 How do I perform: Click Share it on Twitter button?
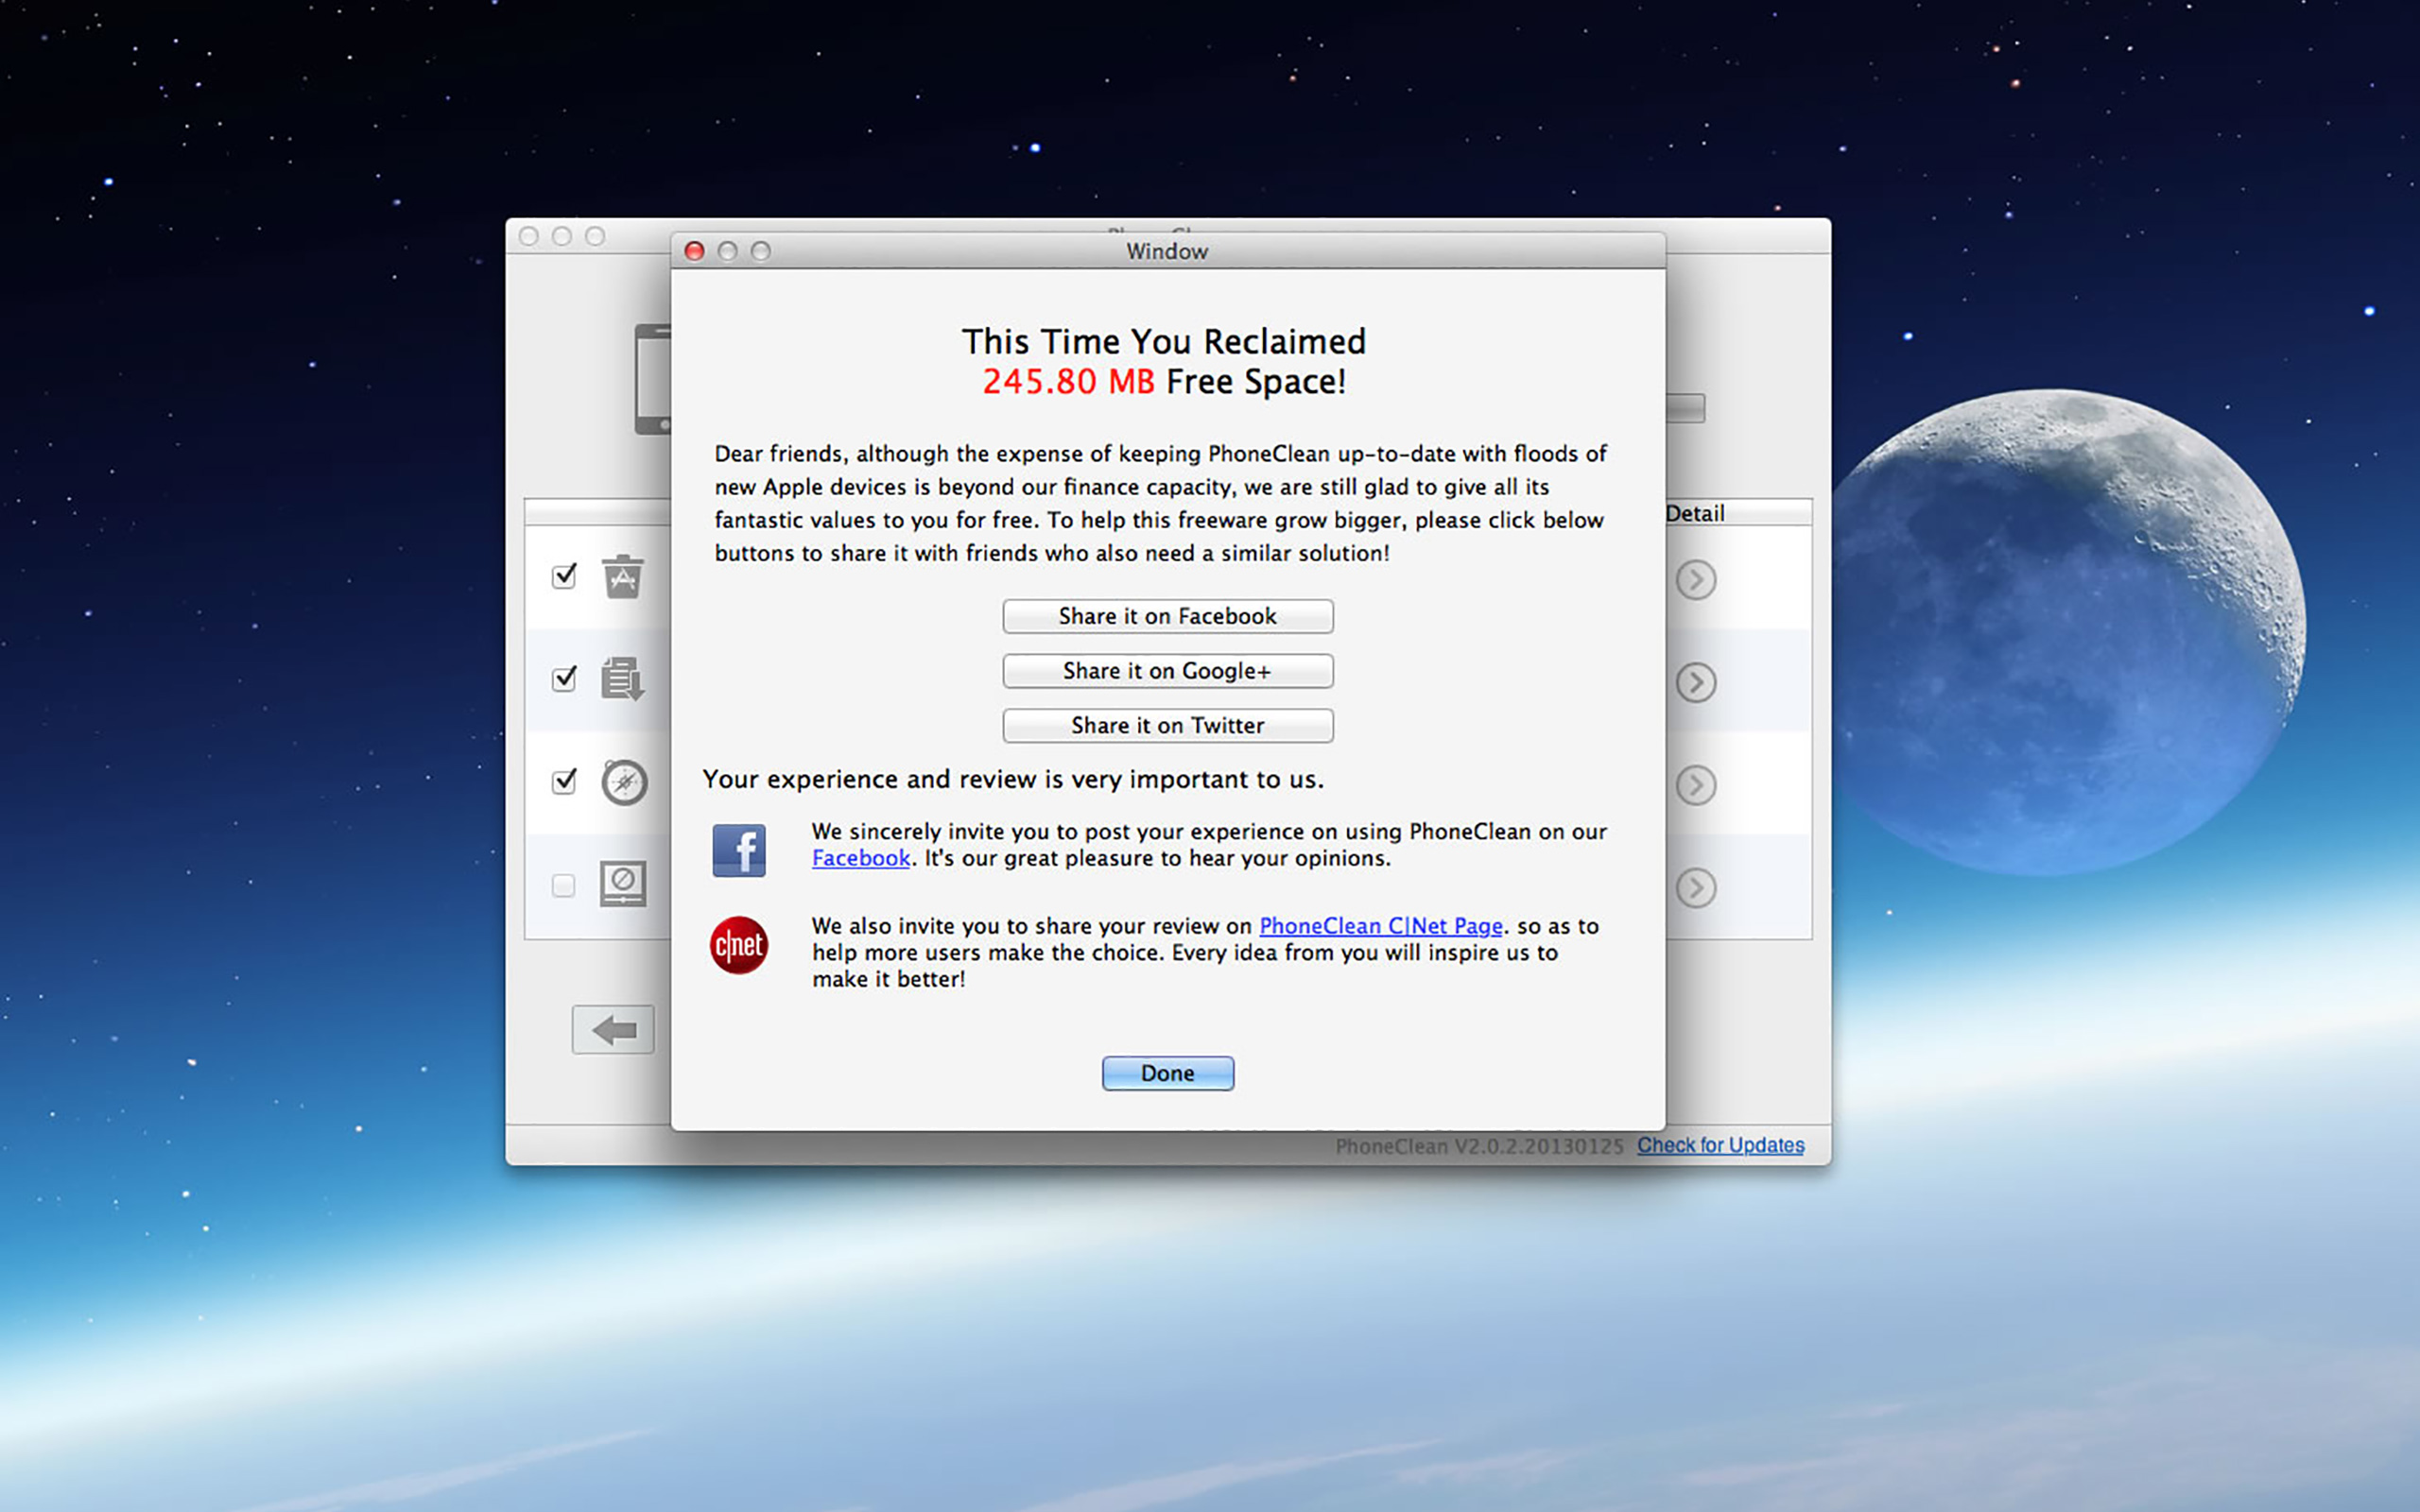[1168, 725]
